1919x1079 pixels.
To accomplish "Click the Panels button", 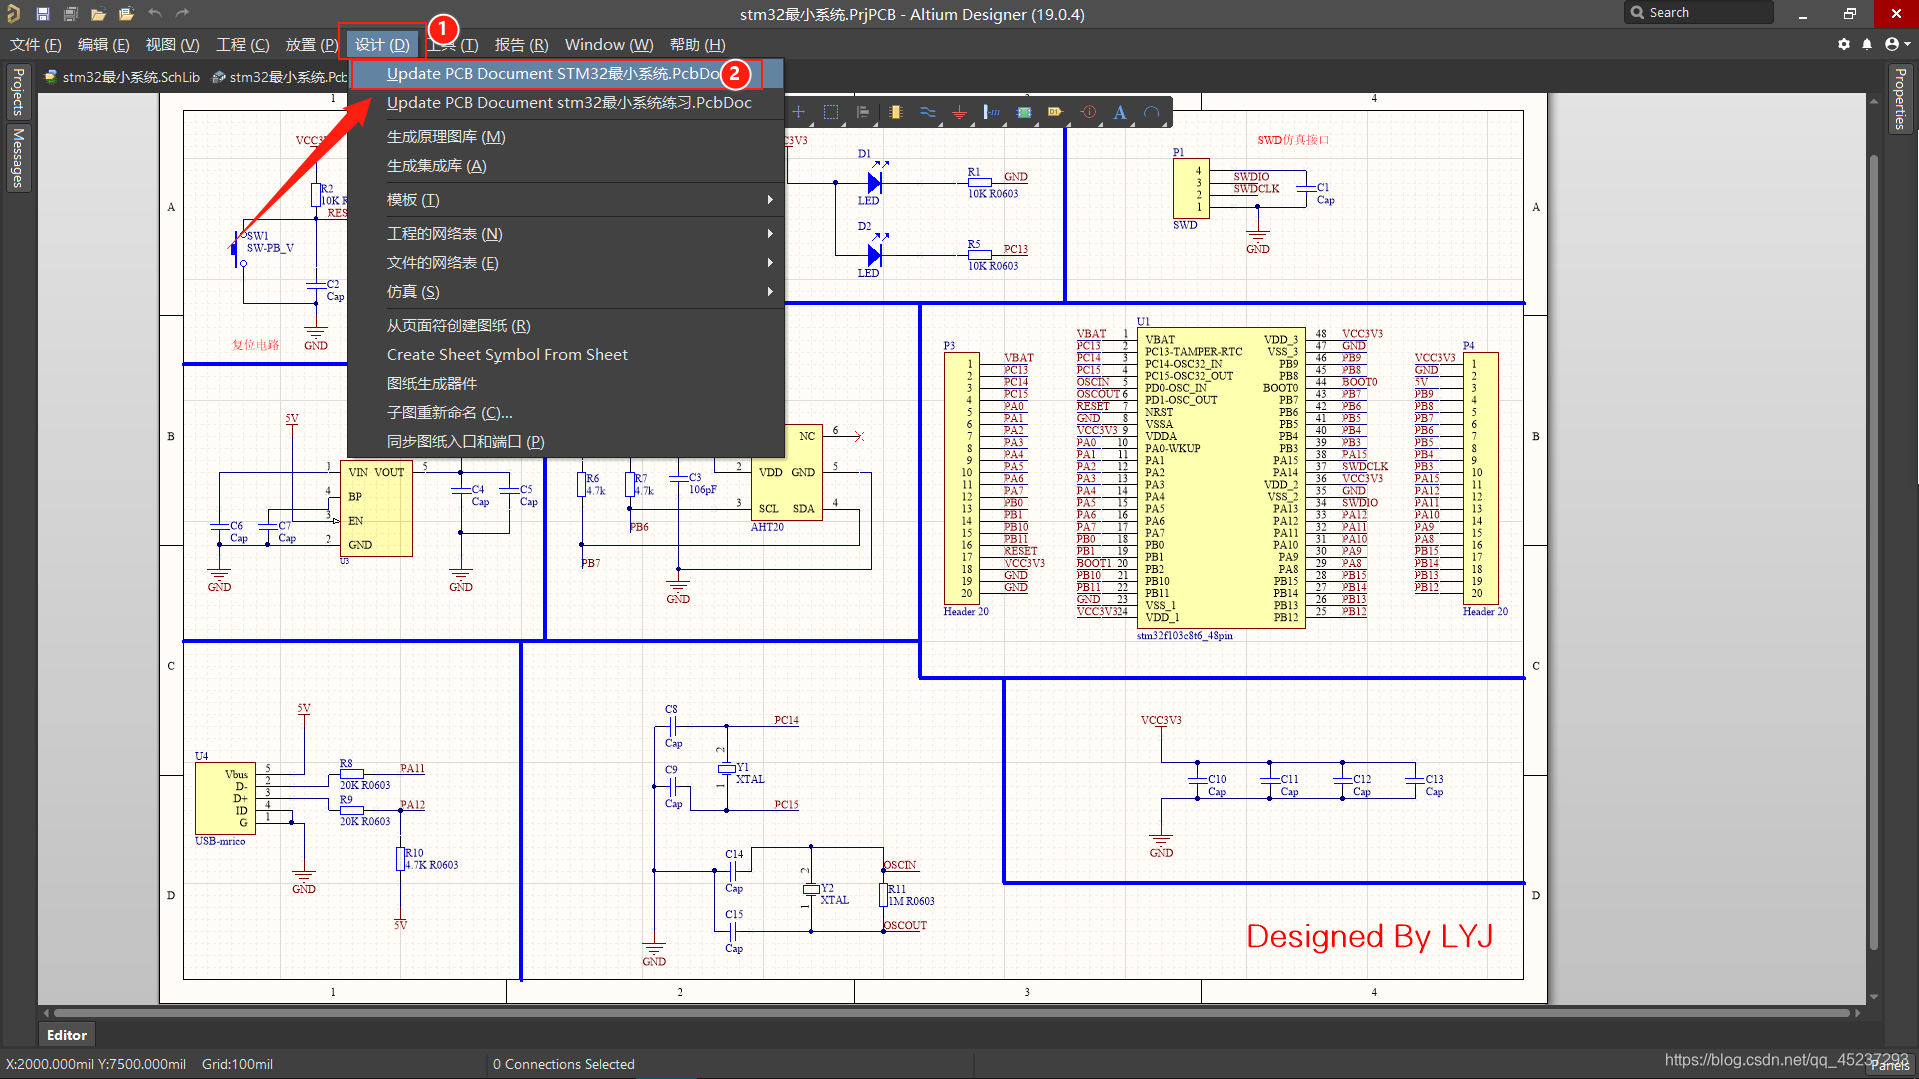I will 1889,1066.
